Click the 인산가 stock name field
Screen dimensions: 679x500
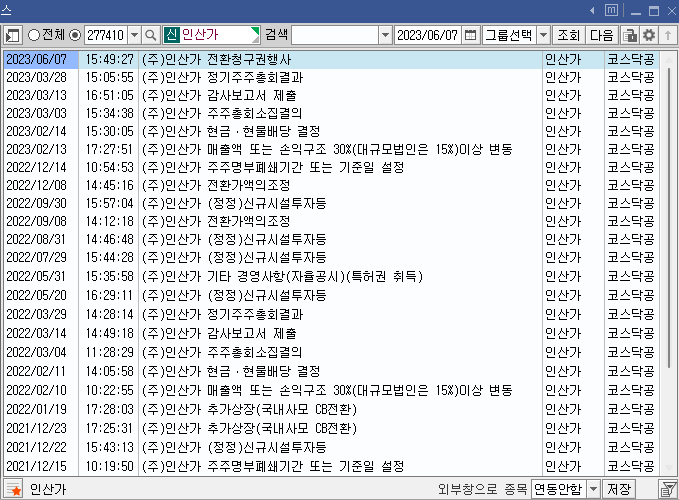coord(212,35)
